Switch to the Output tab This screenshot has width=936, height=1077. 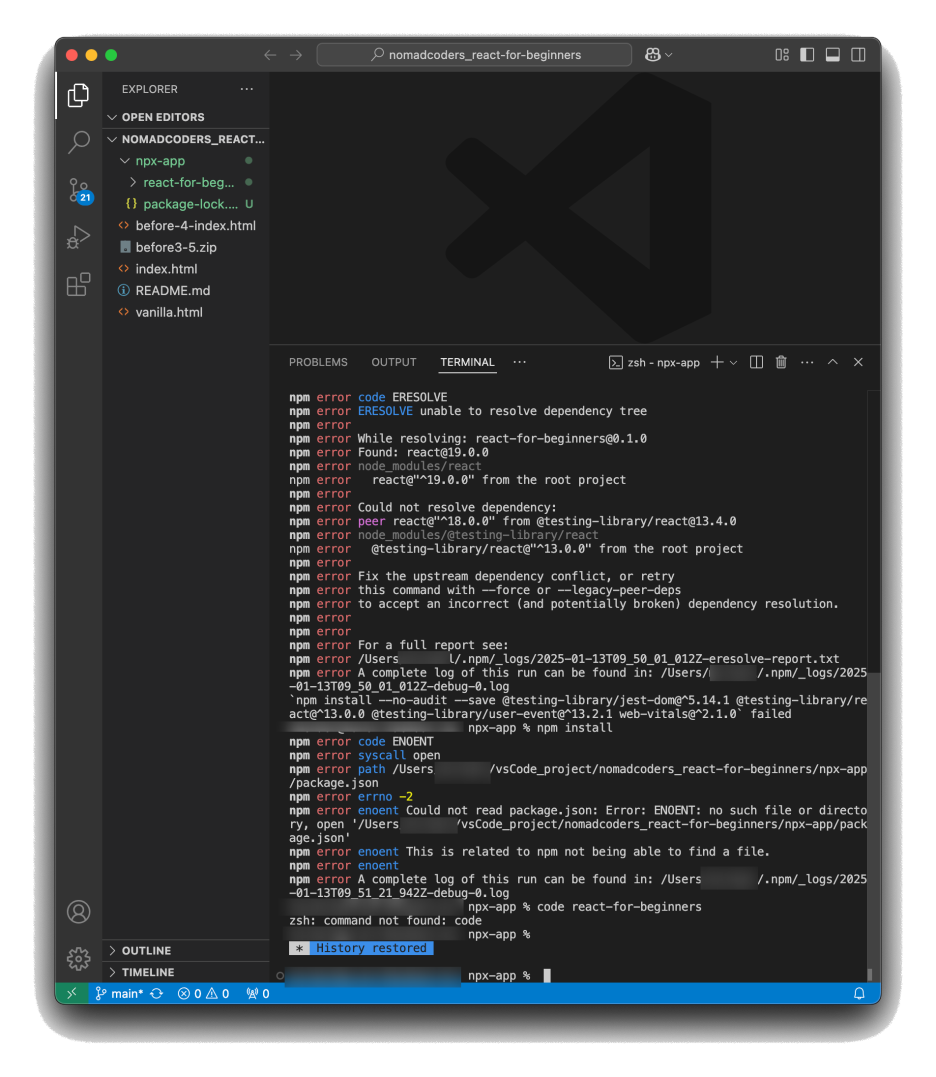click(393, 362)
